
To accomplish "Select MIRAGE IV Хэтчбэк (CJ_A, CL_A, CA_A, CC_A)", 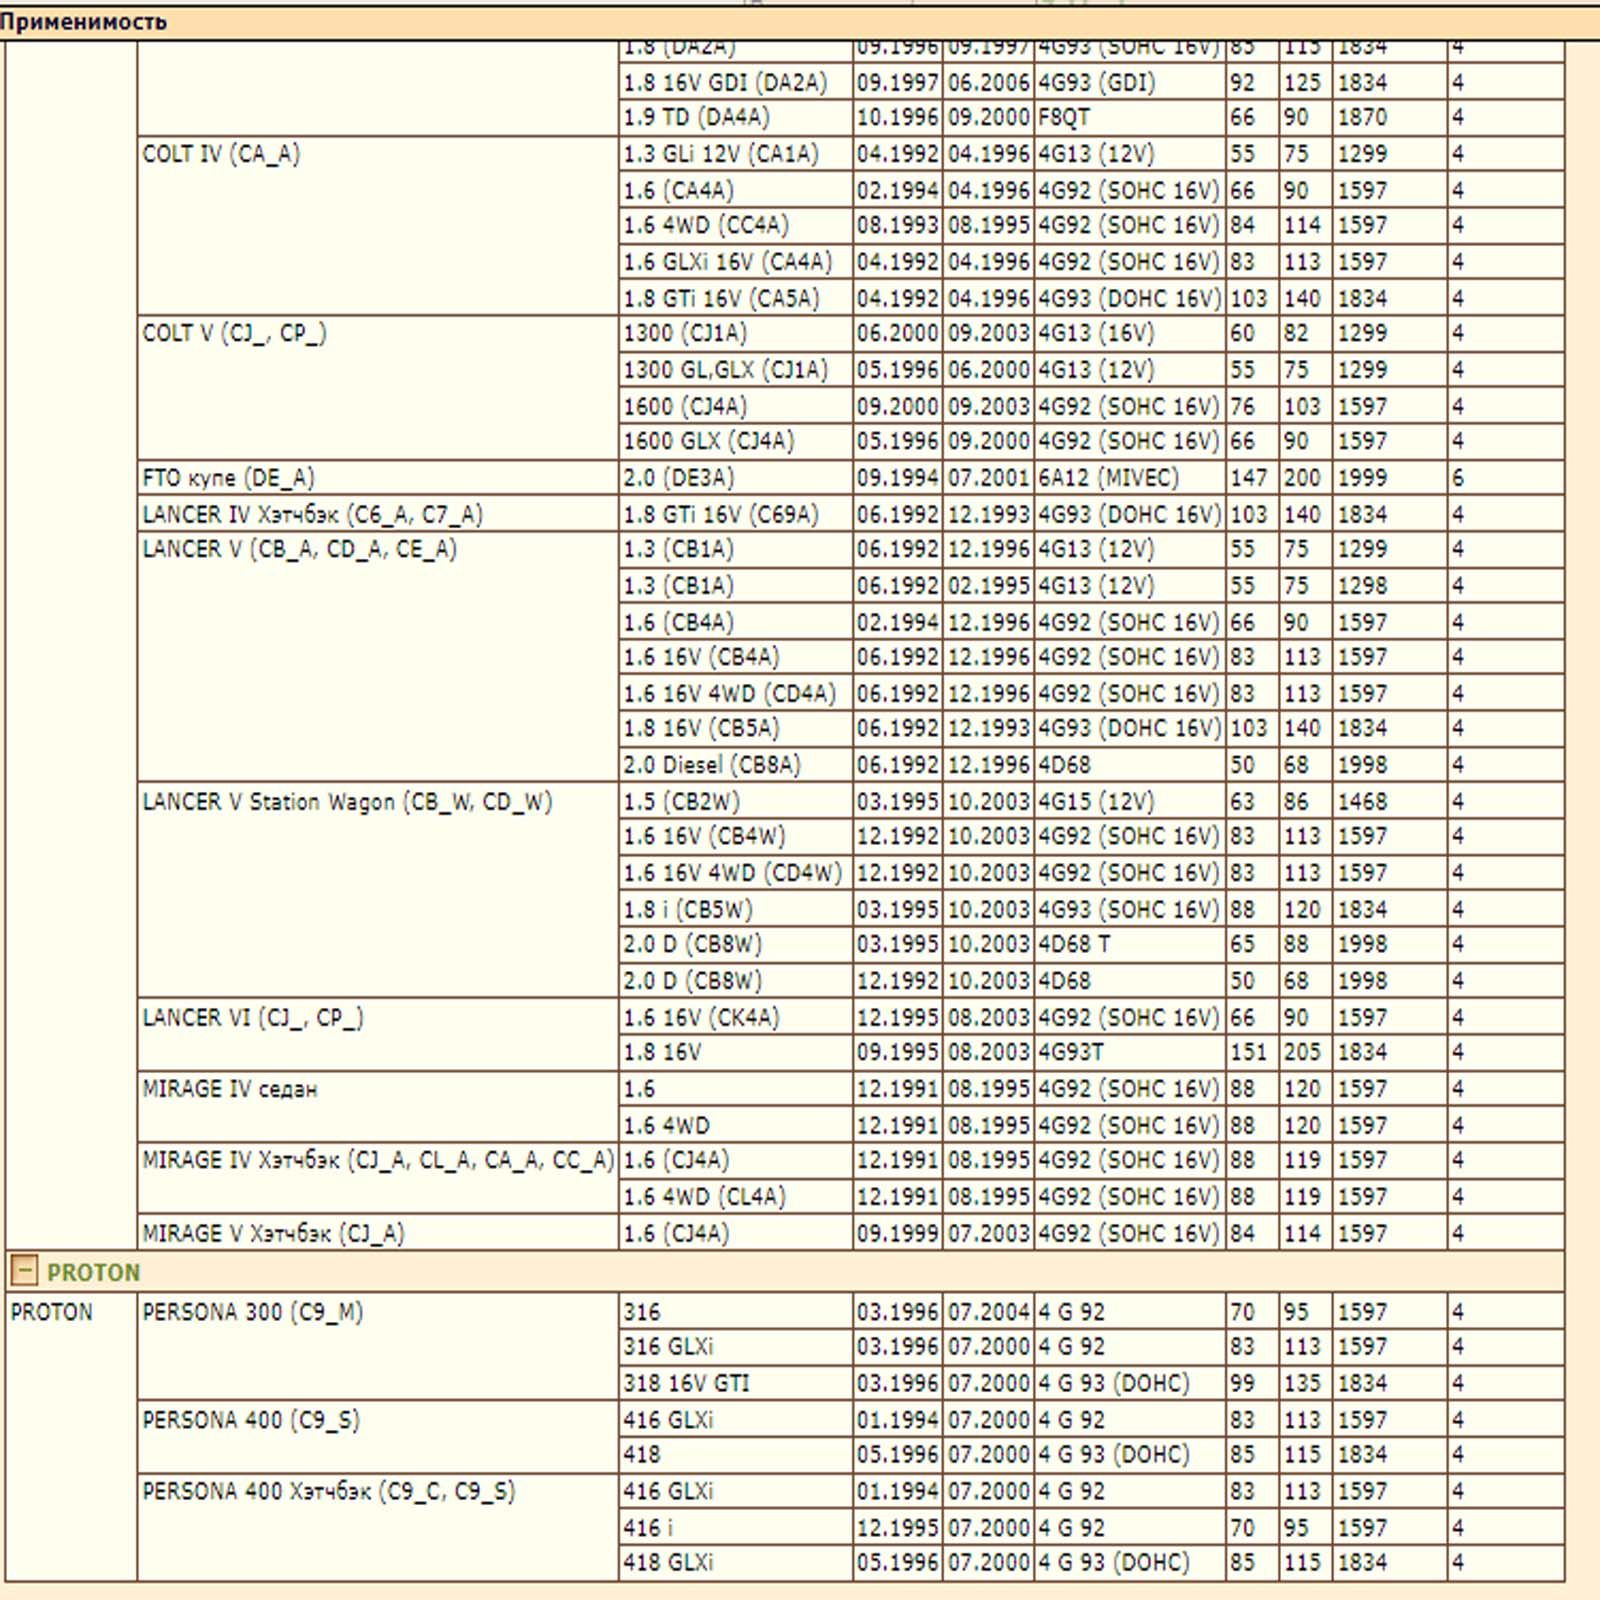I will [378, 1179].
